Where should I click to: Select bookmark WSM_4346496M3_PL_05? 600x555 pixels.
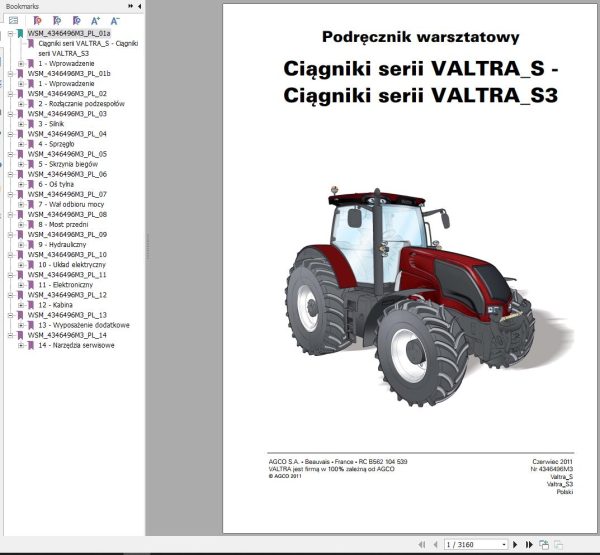67,154
